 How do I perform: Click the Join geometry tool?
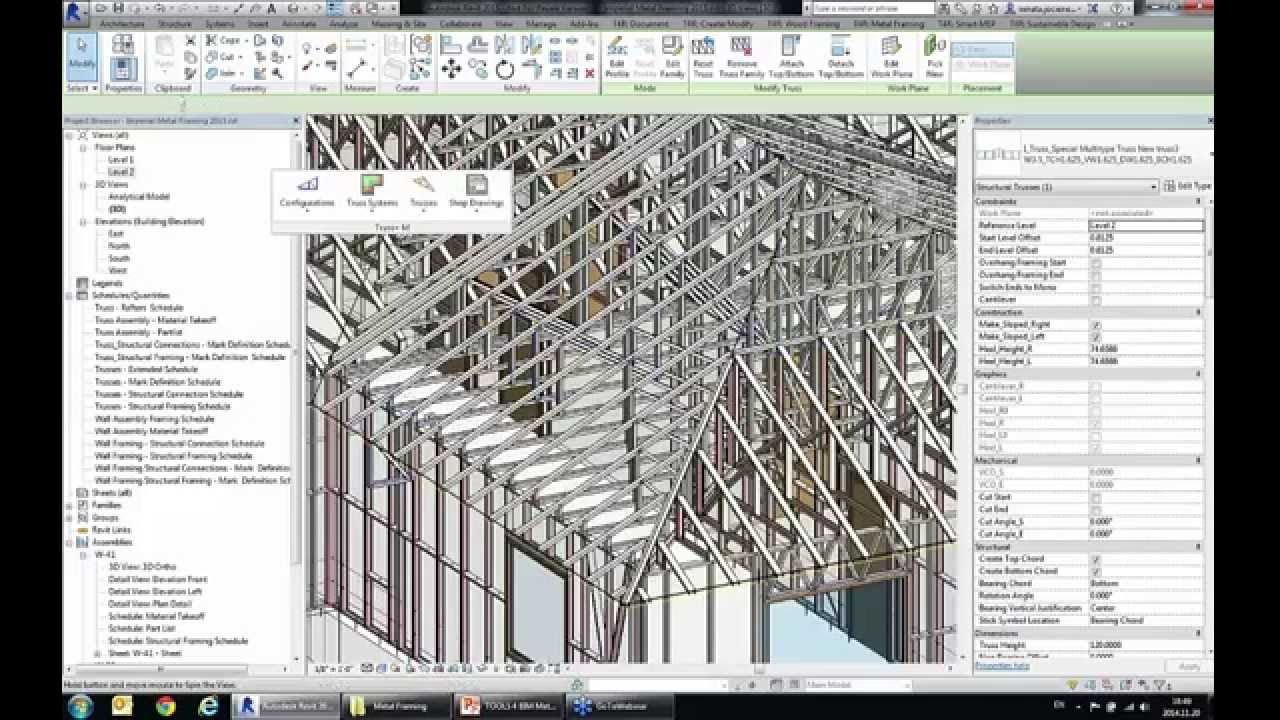tap(222, 73)
